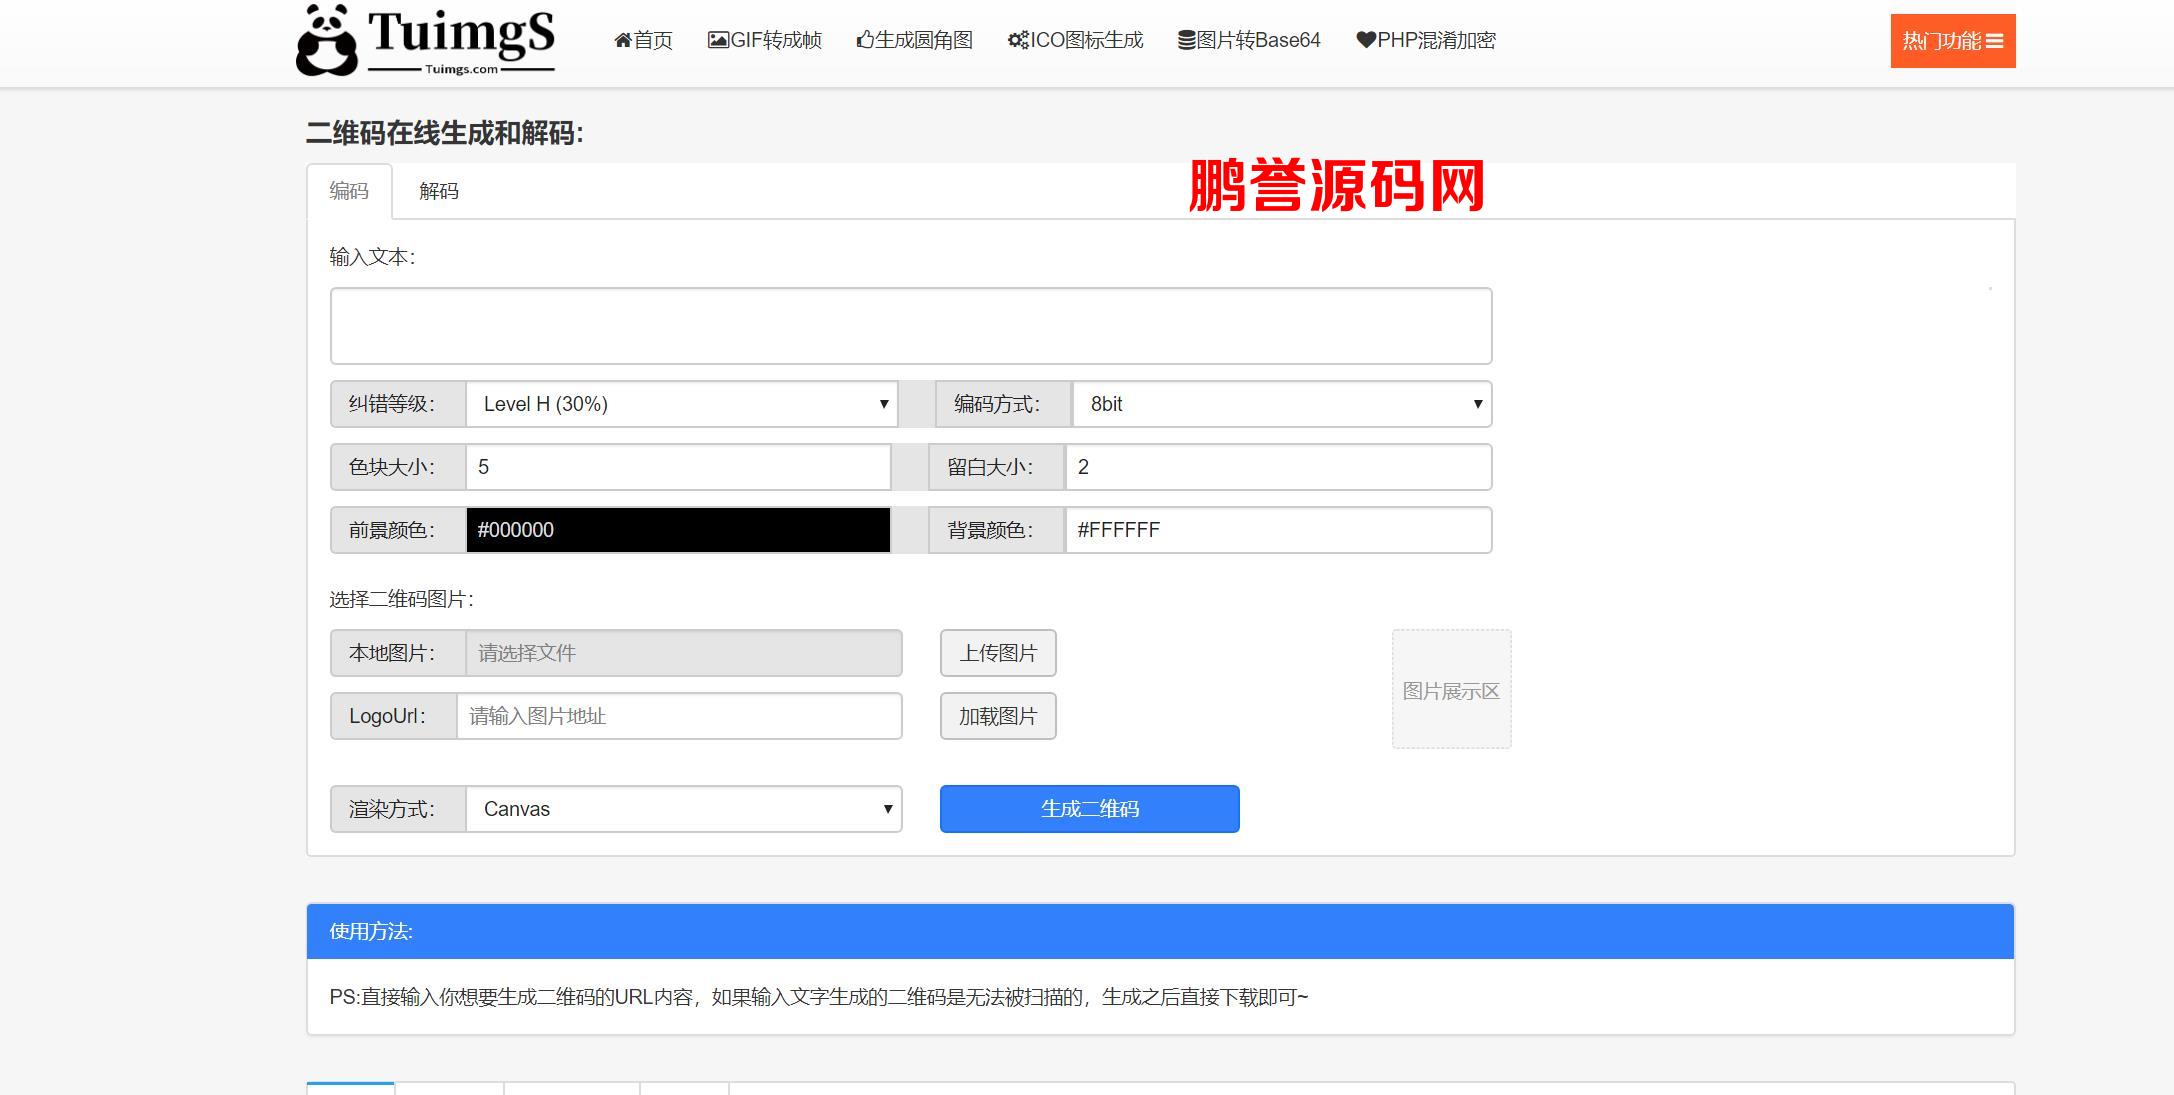Click the image icon before GIF转成帧

[718, 40]
